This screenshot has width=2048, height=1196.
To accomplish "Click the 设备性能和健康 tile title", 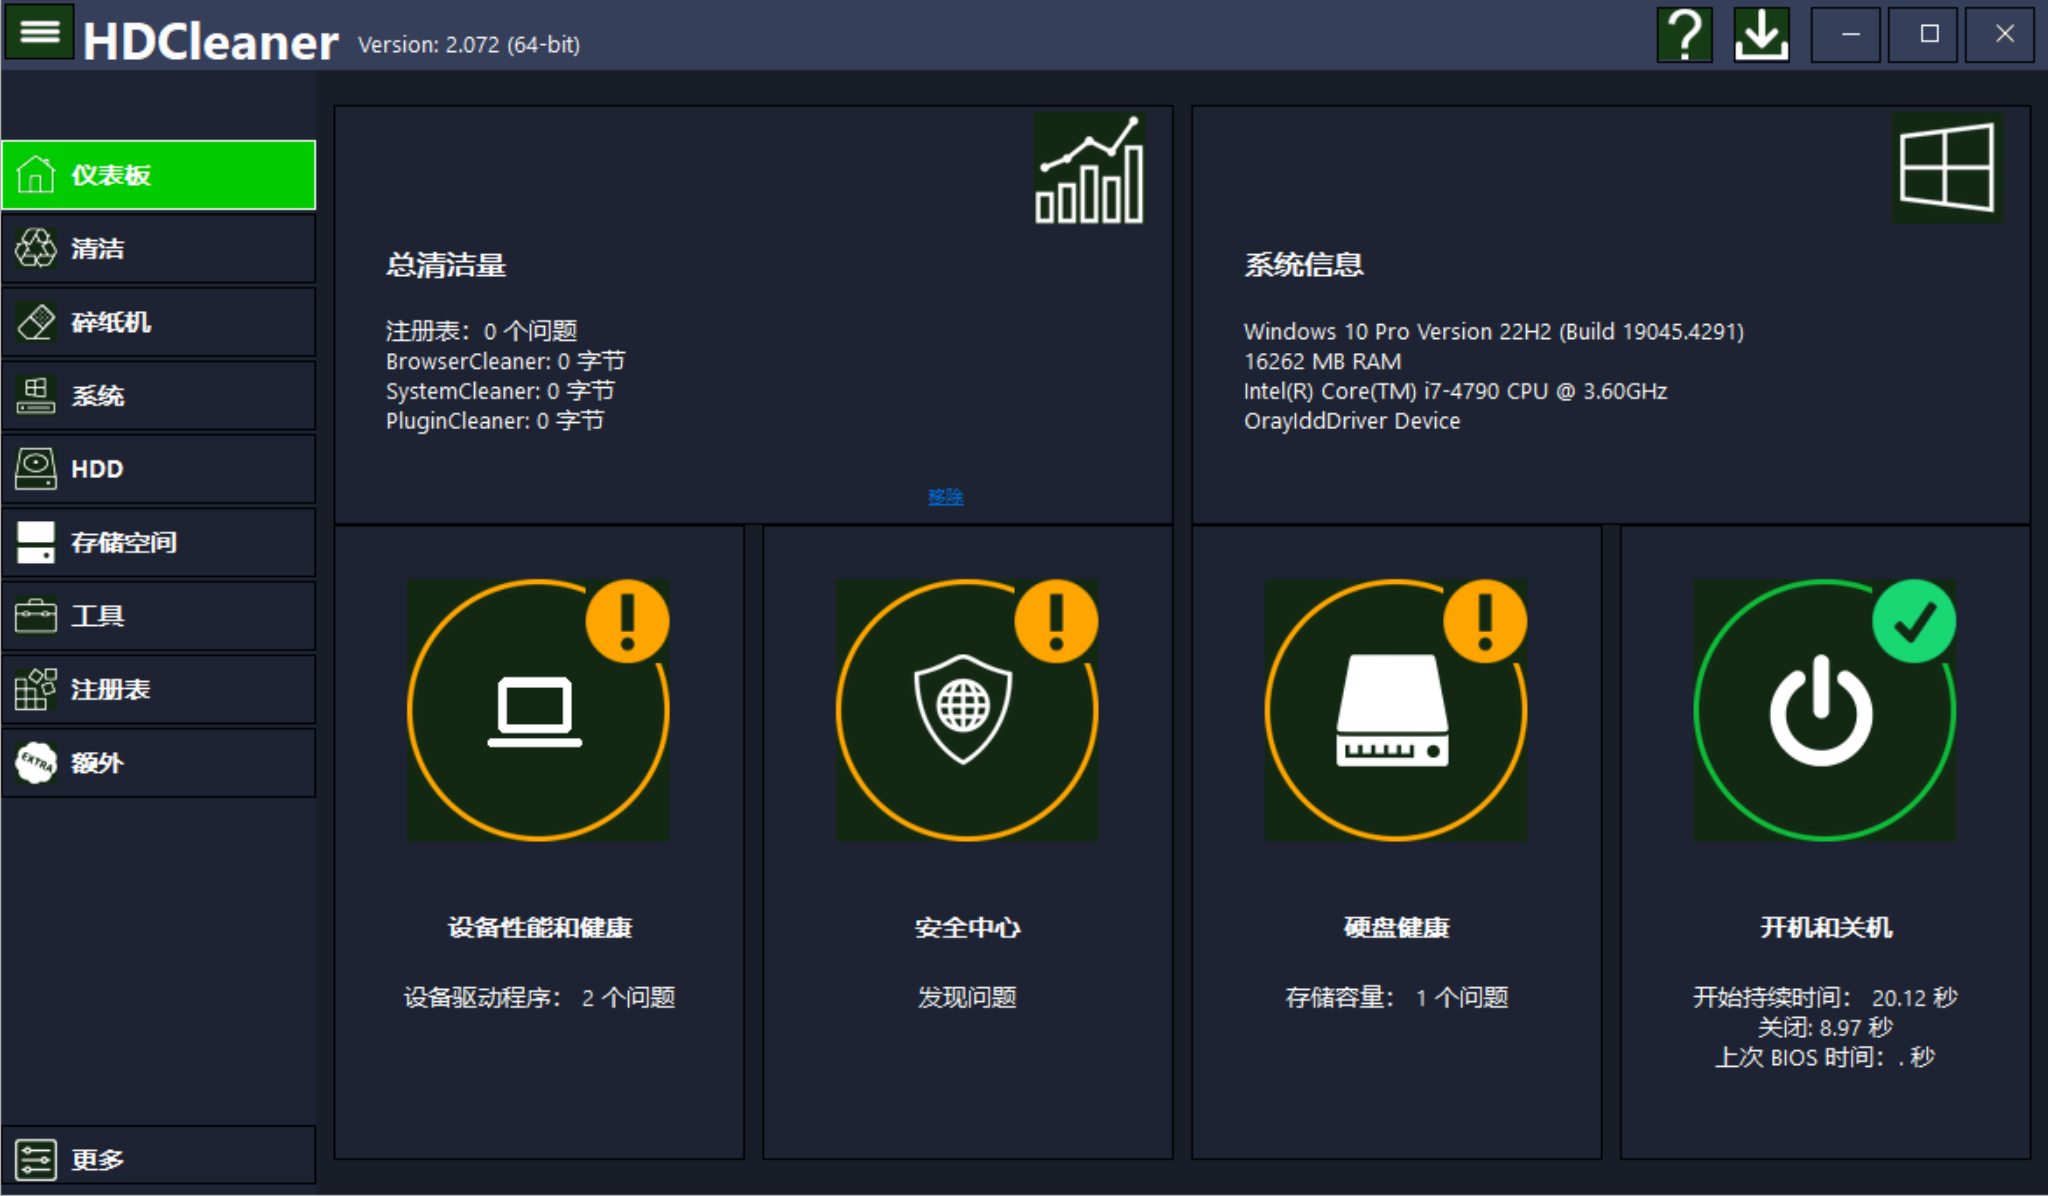I will coord(539,927).
